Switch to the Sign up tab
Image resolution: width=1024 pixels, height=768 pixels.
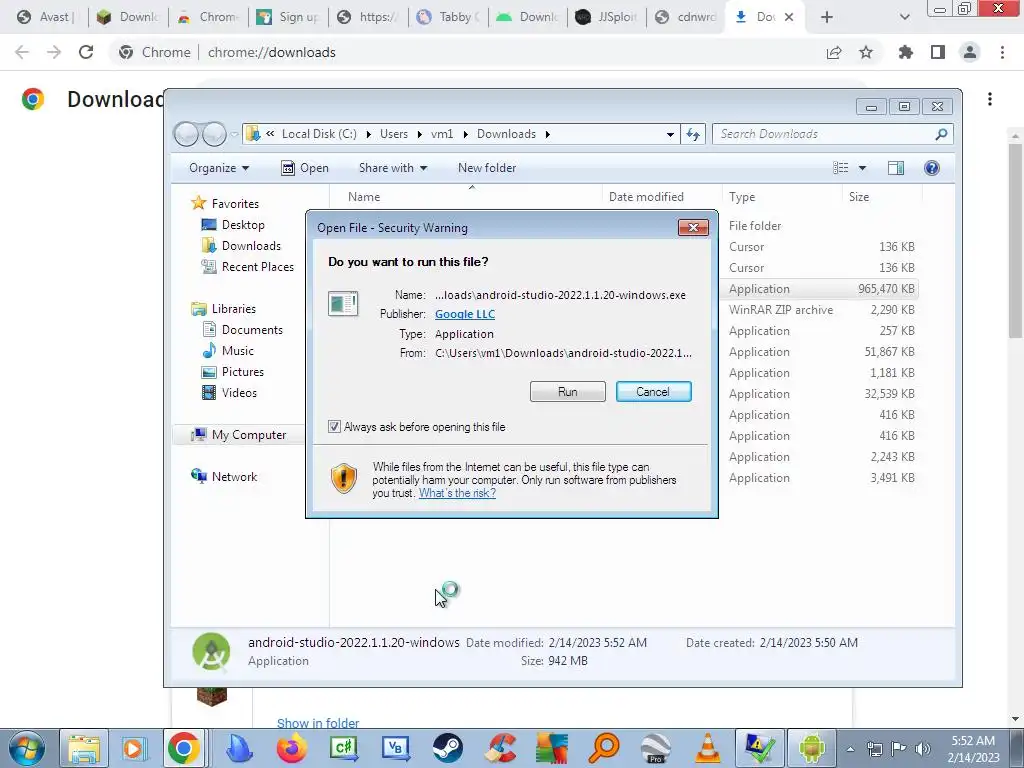point(289,17)
